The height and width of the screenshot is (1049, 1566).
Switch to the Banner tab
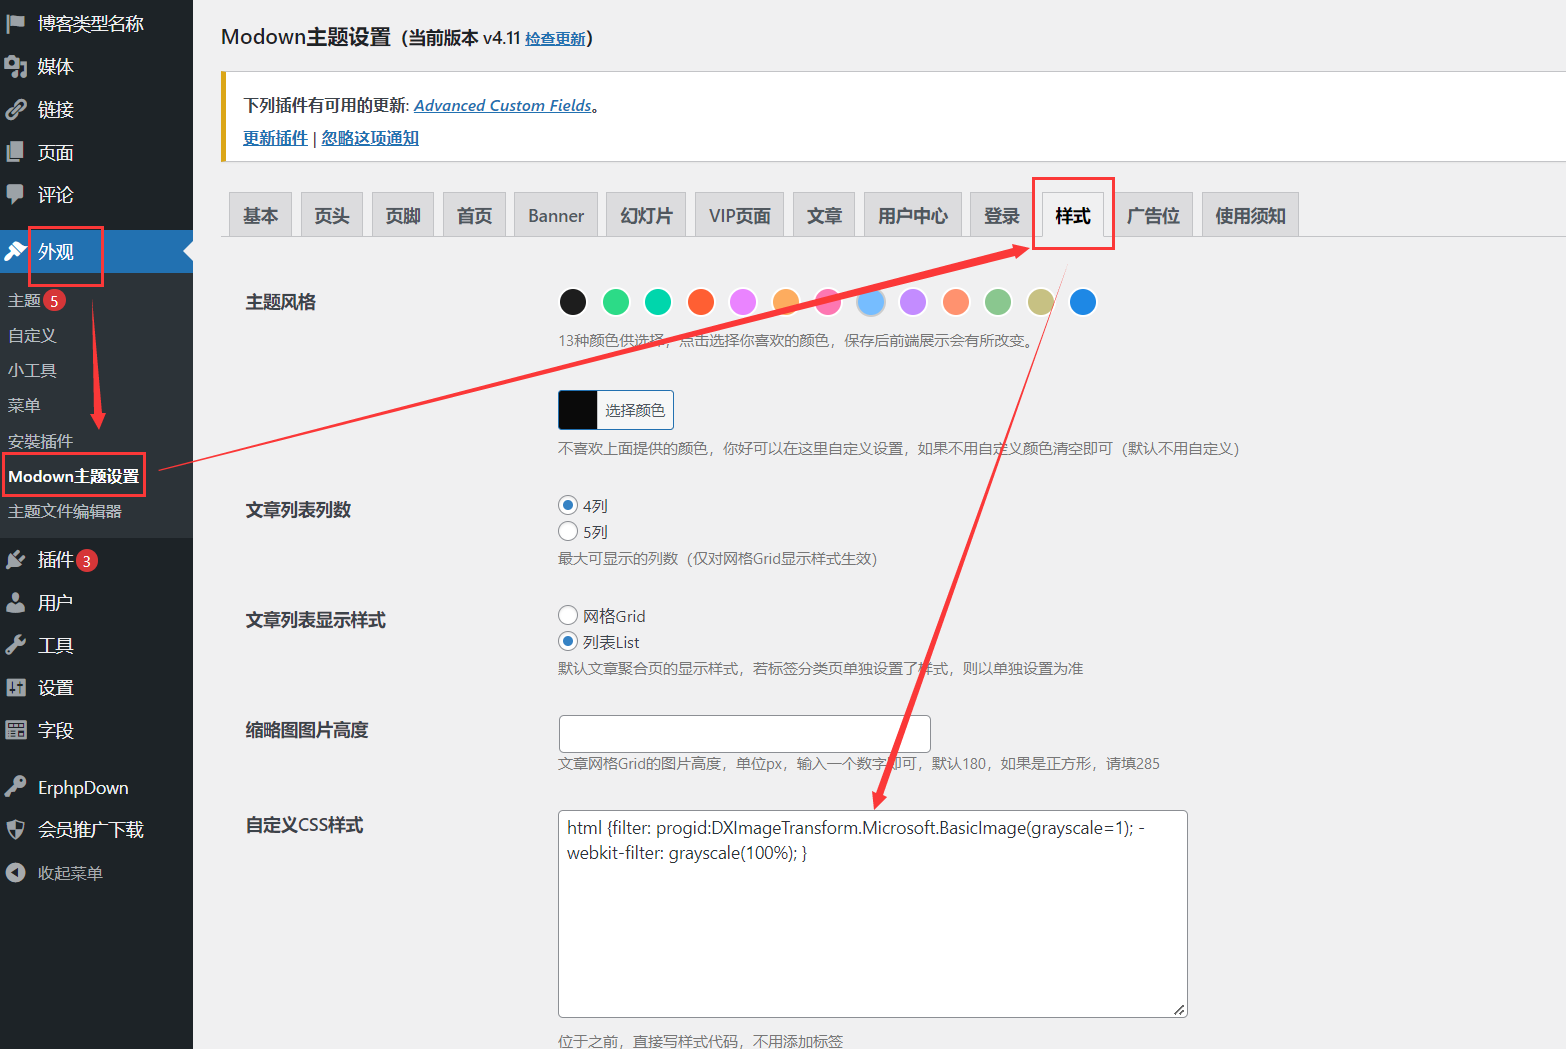[x=555, y=214]
